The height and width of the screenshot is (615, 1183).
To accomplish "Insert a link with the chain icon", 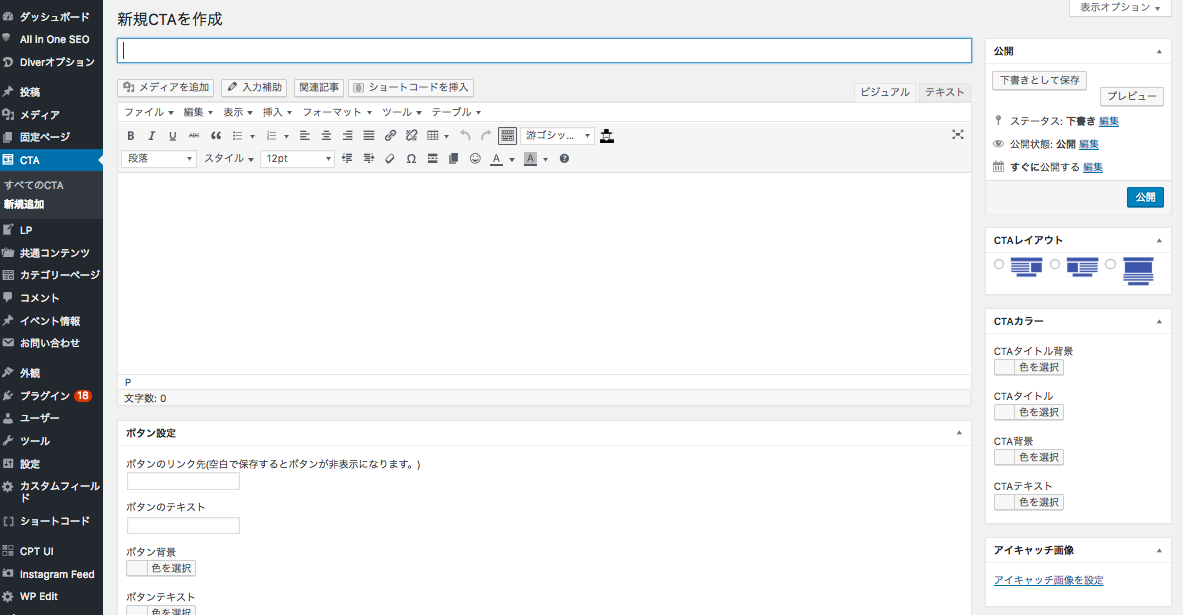I will pos(390,136).
